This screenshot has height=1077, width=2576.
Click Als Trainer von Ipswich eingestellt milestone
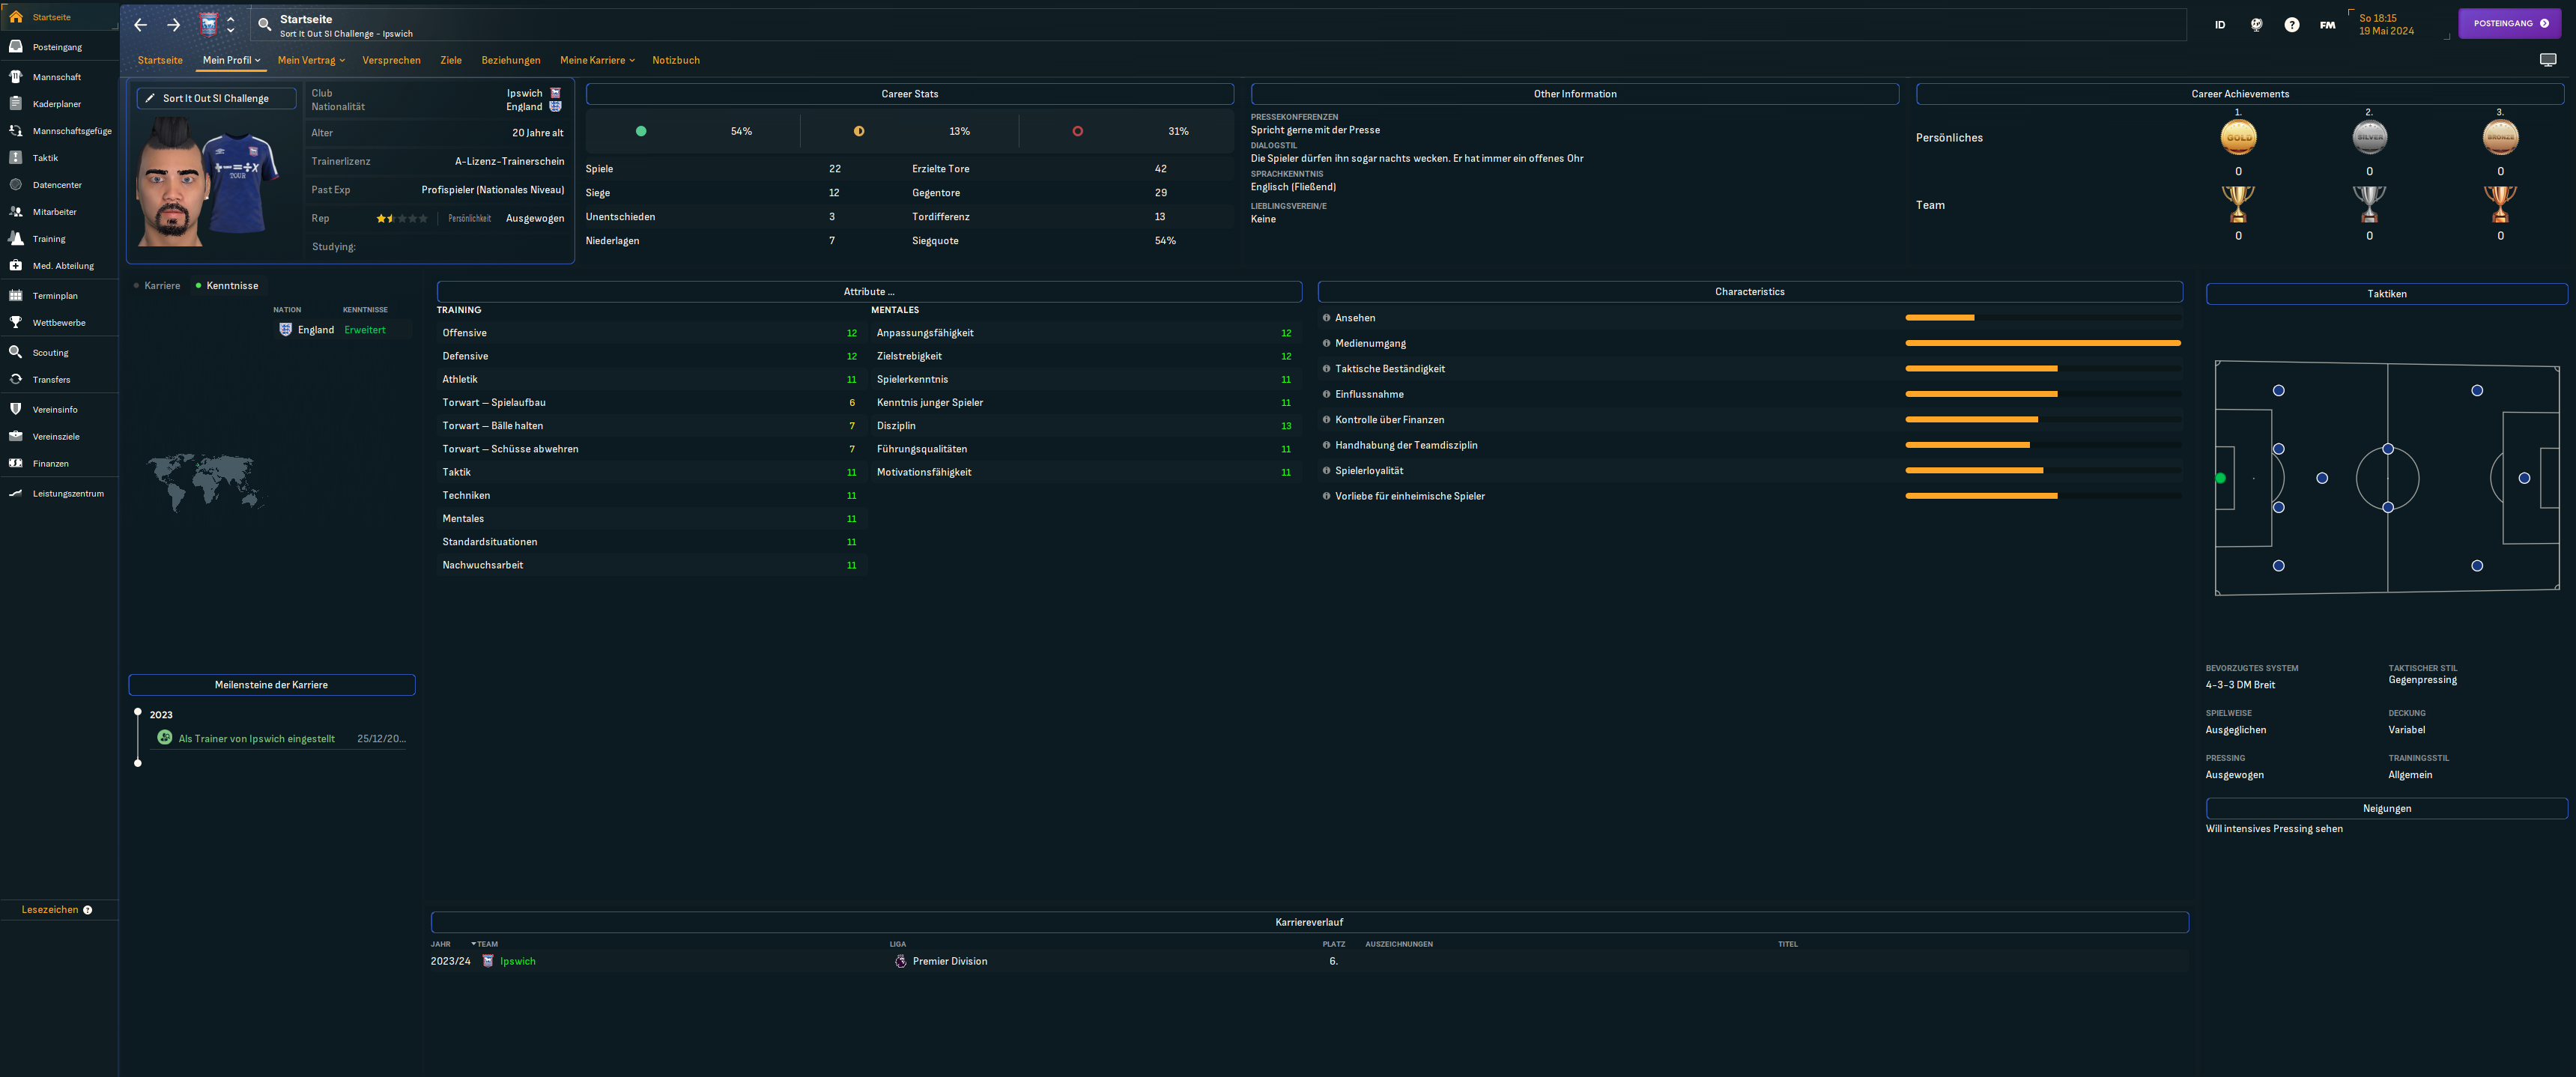pos(257,739)
